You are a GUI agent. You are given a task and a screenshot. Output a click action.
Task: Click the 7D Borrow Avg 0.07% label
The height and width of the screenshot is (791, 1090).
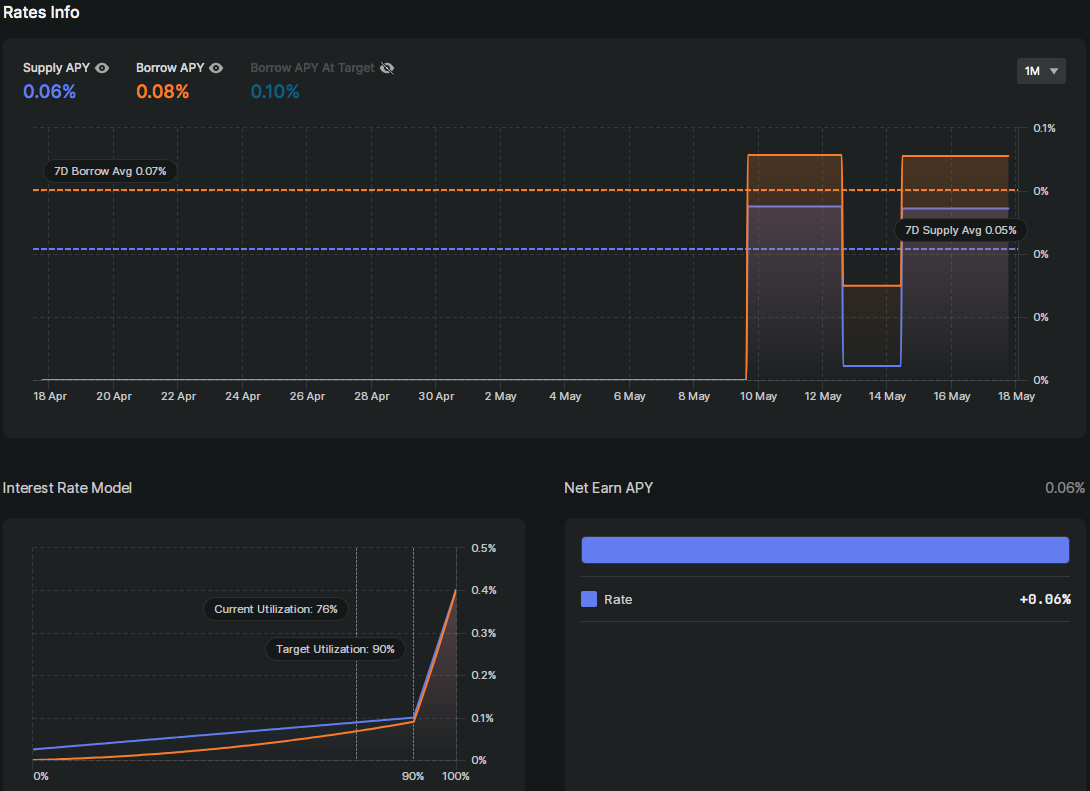coord(110,171)
